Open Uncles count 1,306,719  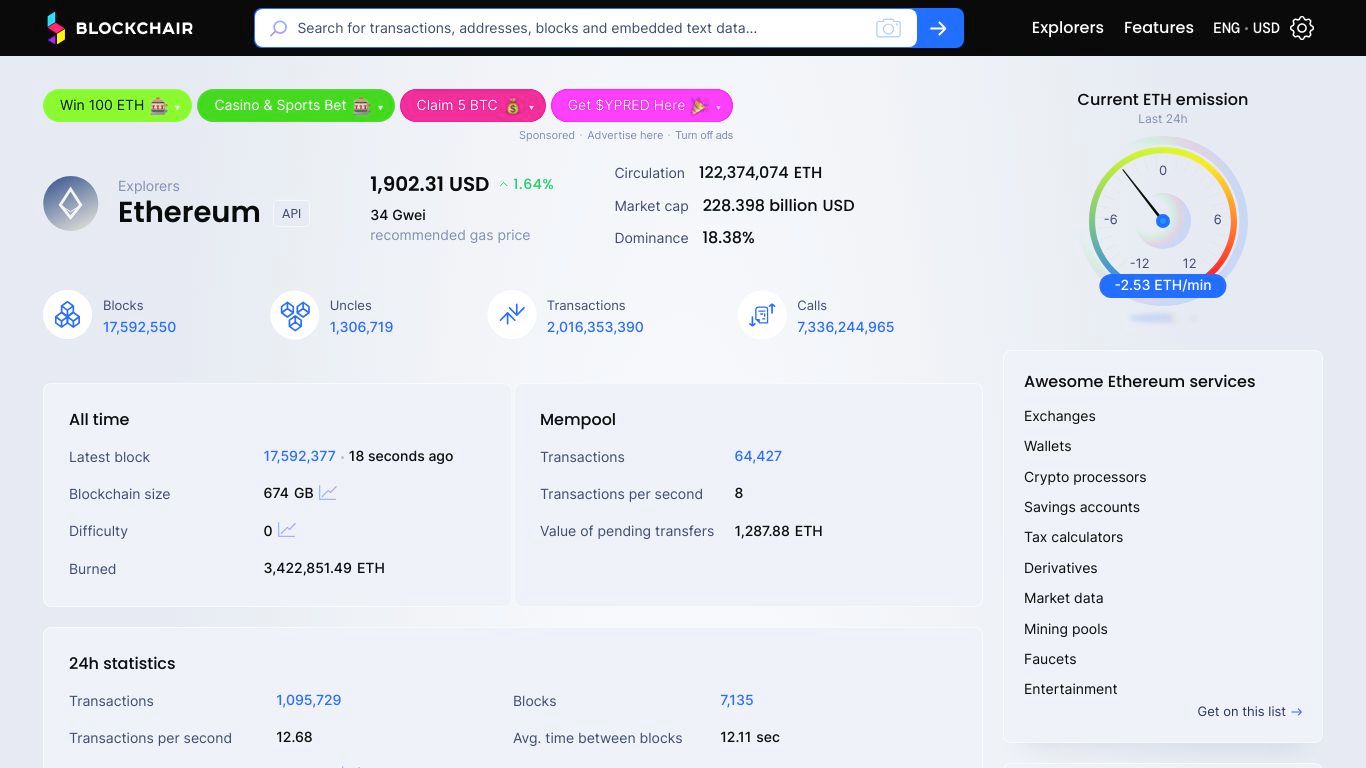tap(361, 327)
